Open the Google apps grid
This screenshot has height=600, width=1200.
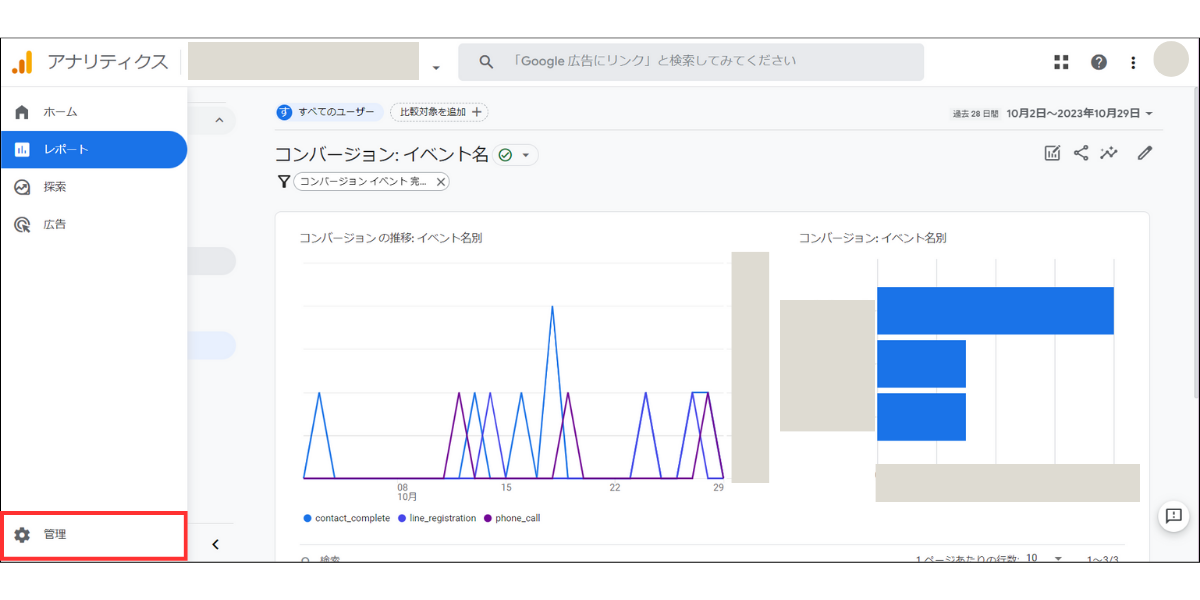coord(1061,62)
